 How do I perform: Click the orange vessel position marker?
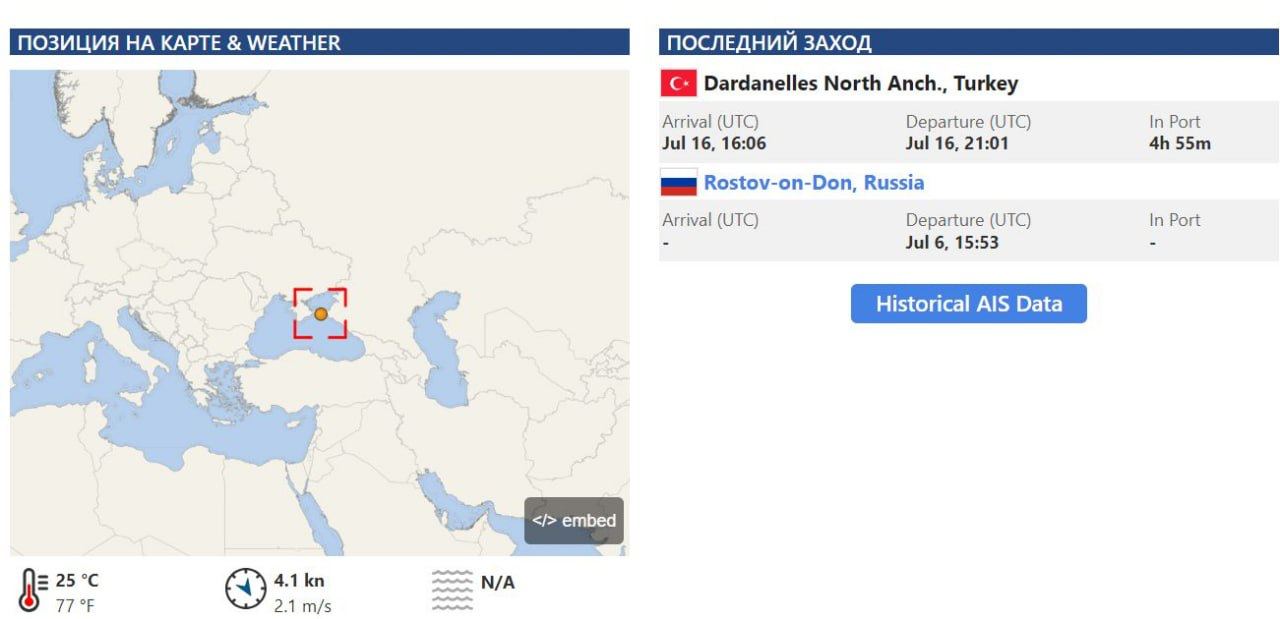coord(321,314)
